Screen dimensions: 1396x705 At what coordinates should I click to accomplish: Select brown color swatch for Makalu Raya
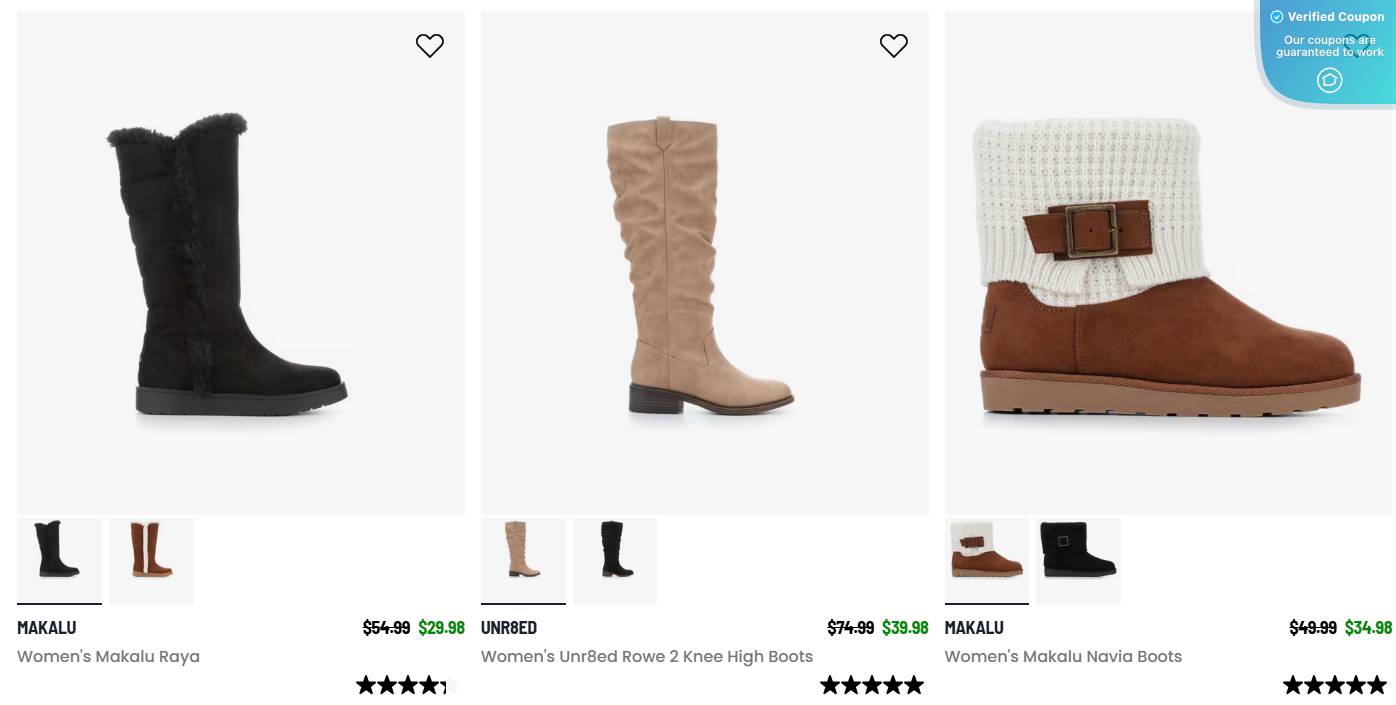(x=151, y=560)
